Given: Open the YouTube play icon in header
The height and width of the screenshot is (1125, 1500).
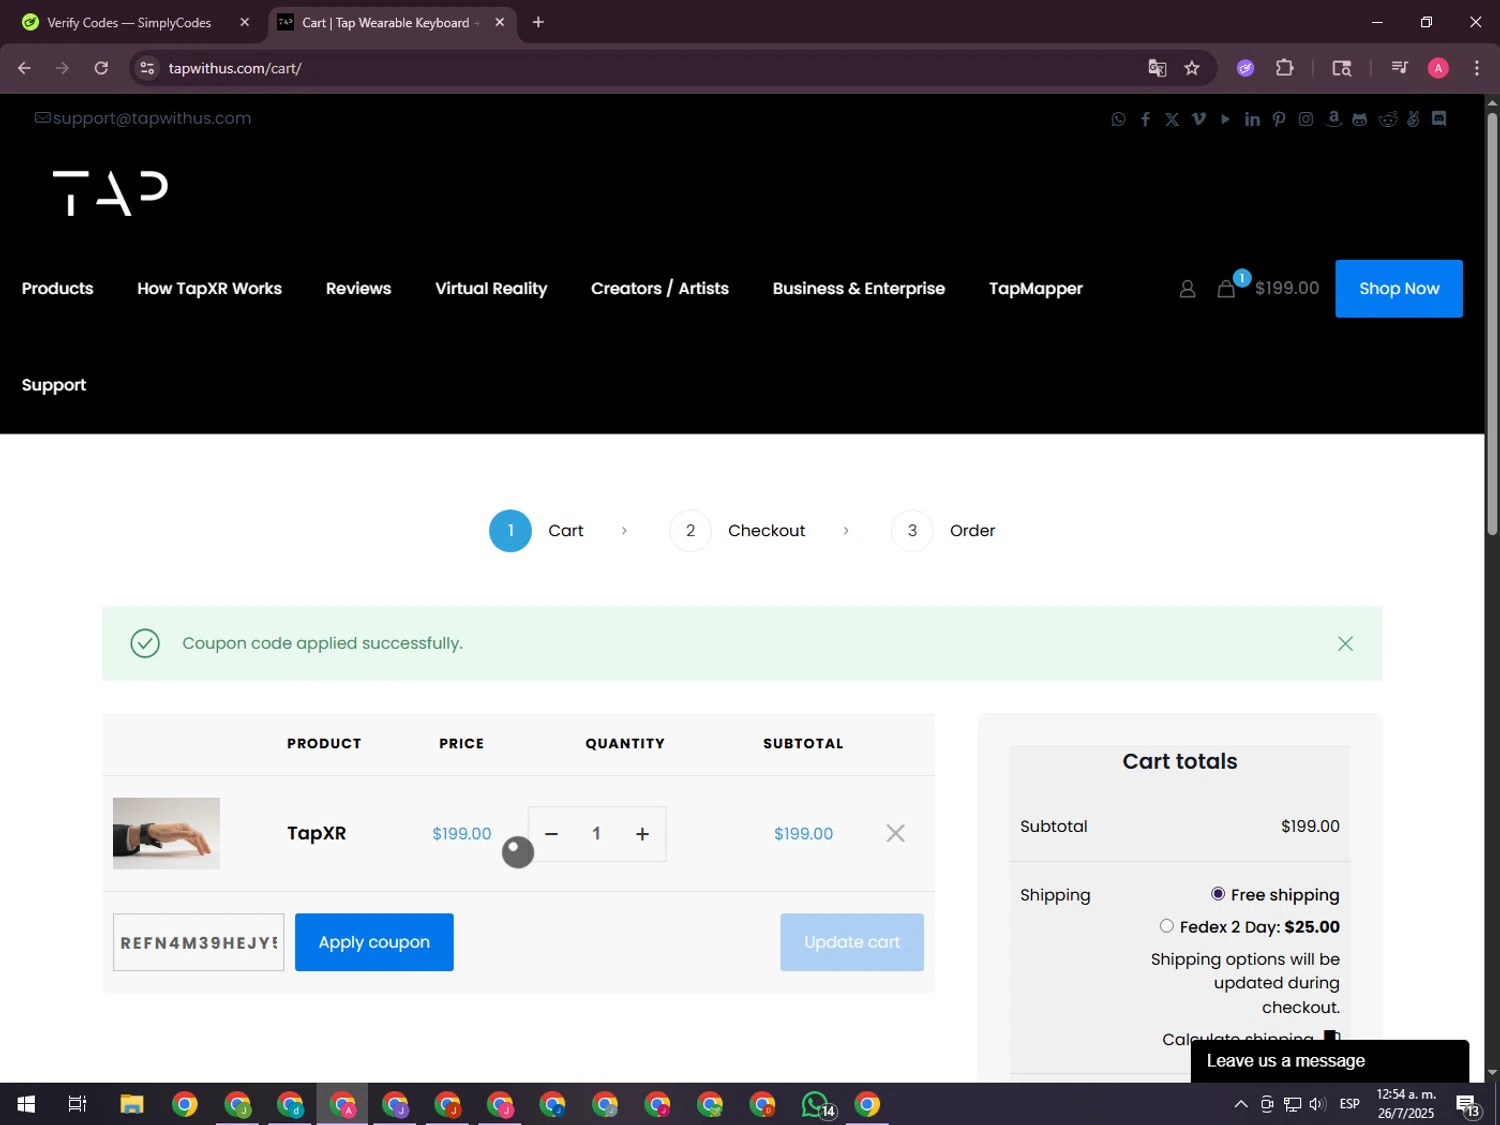Looking at the screenshot, I should coord(1225,119).
